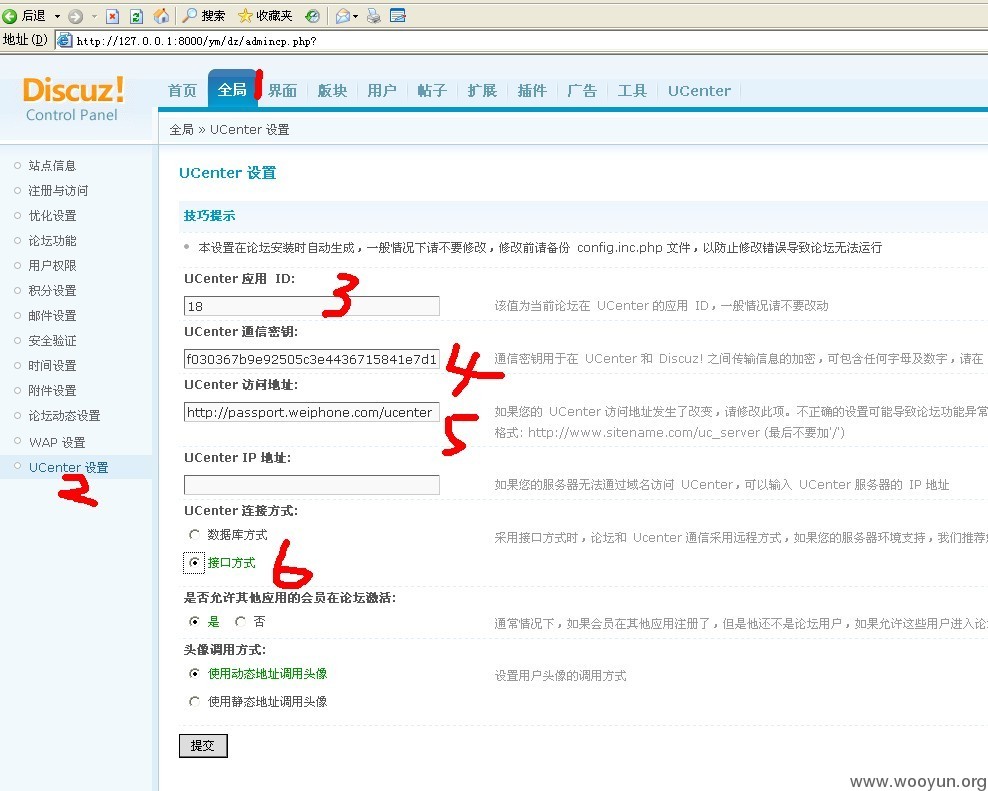
Task: Click the 技巧提示 heading
Action: tap(209, 216)
